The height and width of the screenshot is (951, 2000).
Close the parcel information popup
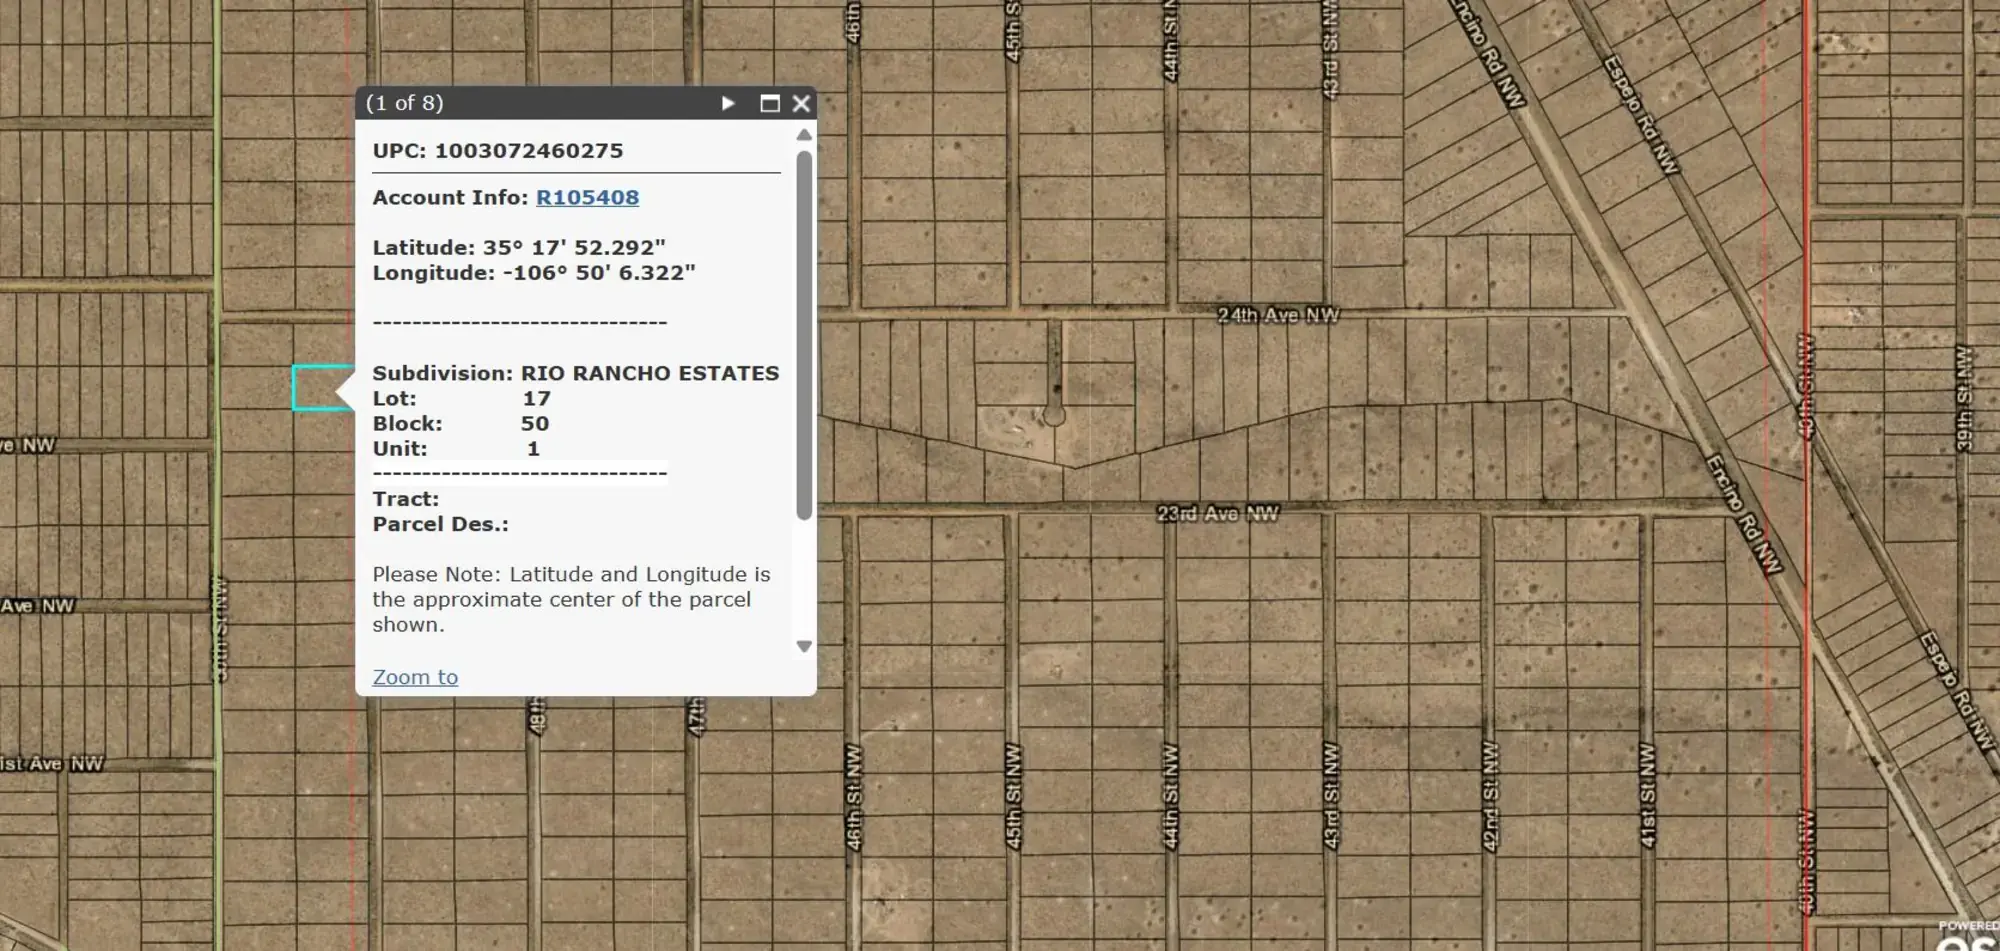799,103
